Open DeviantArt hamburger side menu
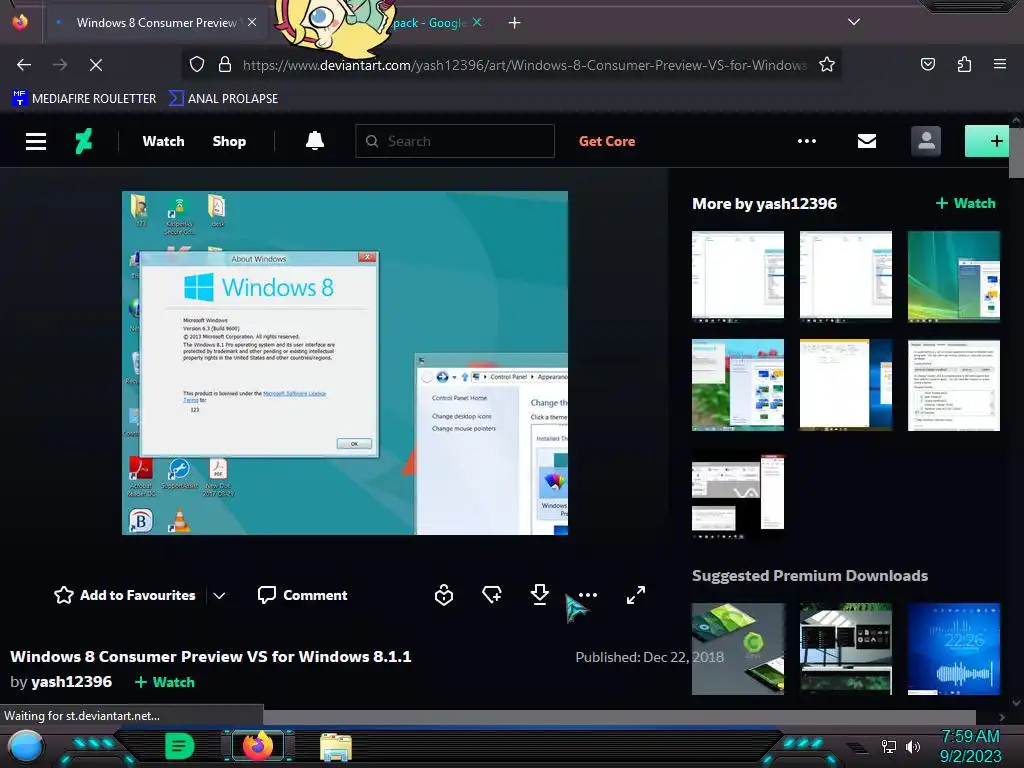 coord(36,141)
